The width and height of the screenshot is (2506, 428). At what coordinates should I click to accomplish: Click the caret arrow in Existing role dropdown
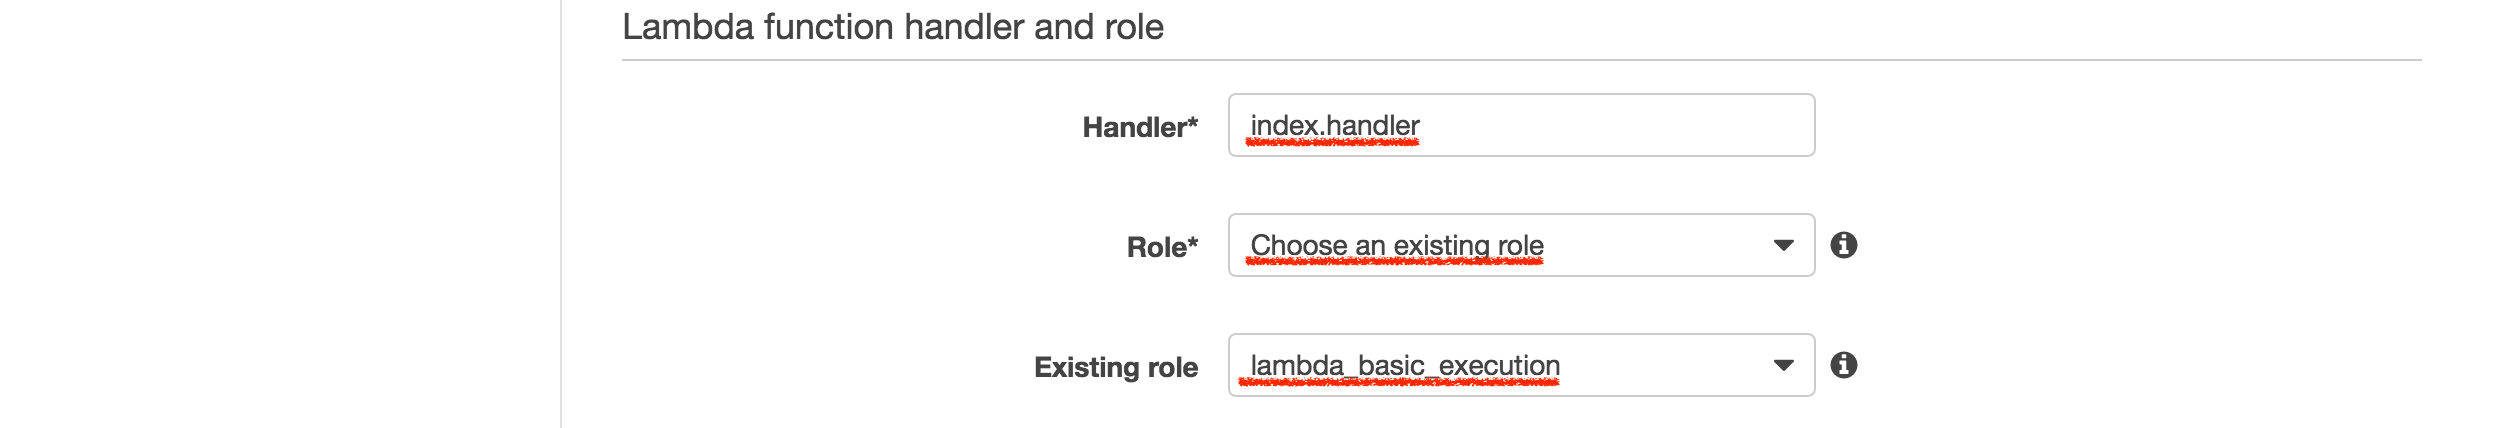point(1783,365)
